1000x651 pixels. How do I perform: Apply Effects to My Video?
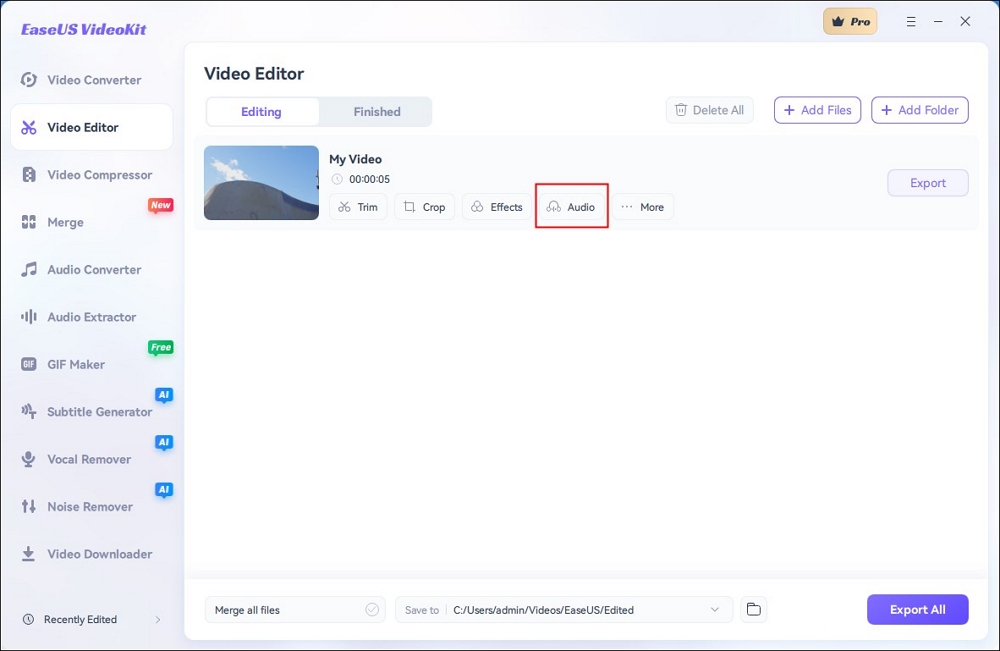pos(496,207)
